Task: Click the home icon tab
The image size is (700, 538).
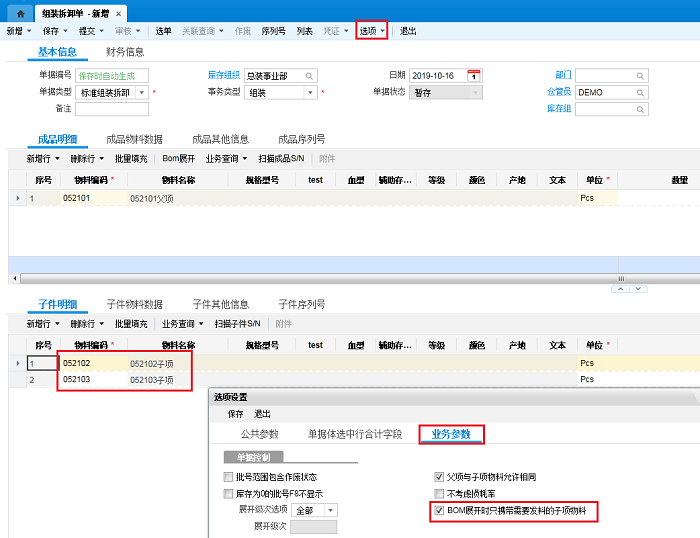Action: point(19,14)
